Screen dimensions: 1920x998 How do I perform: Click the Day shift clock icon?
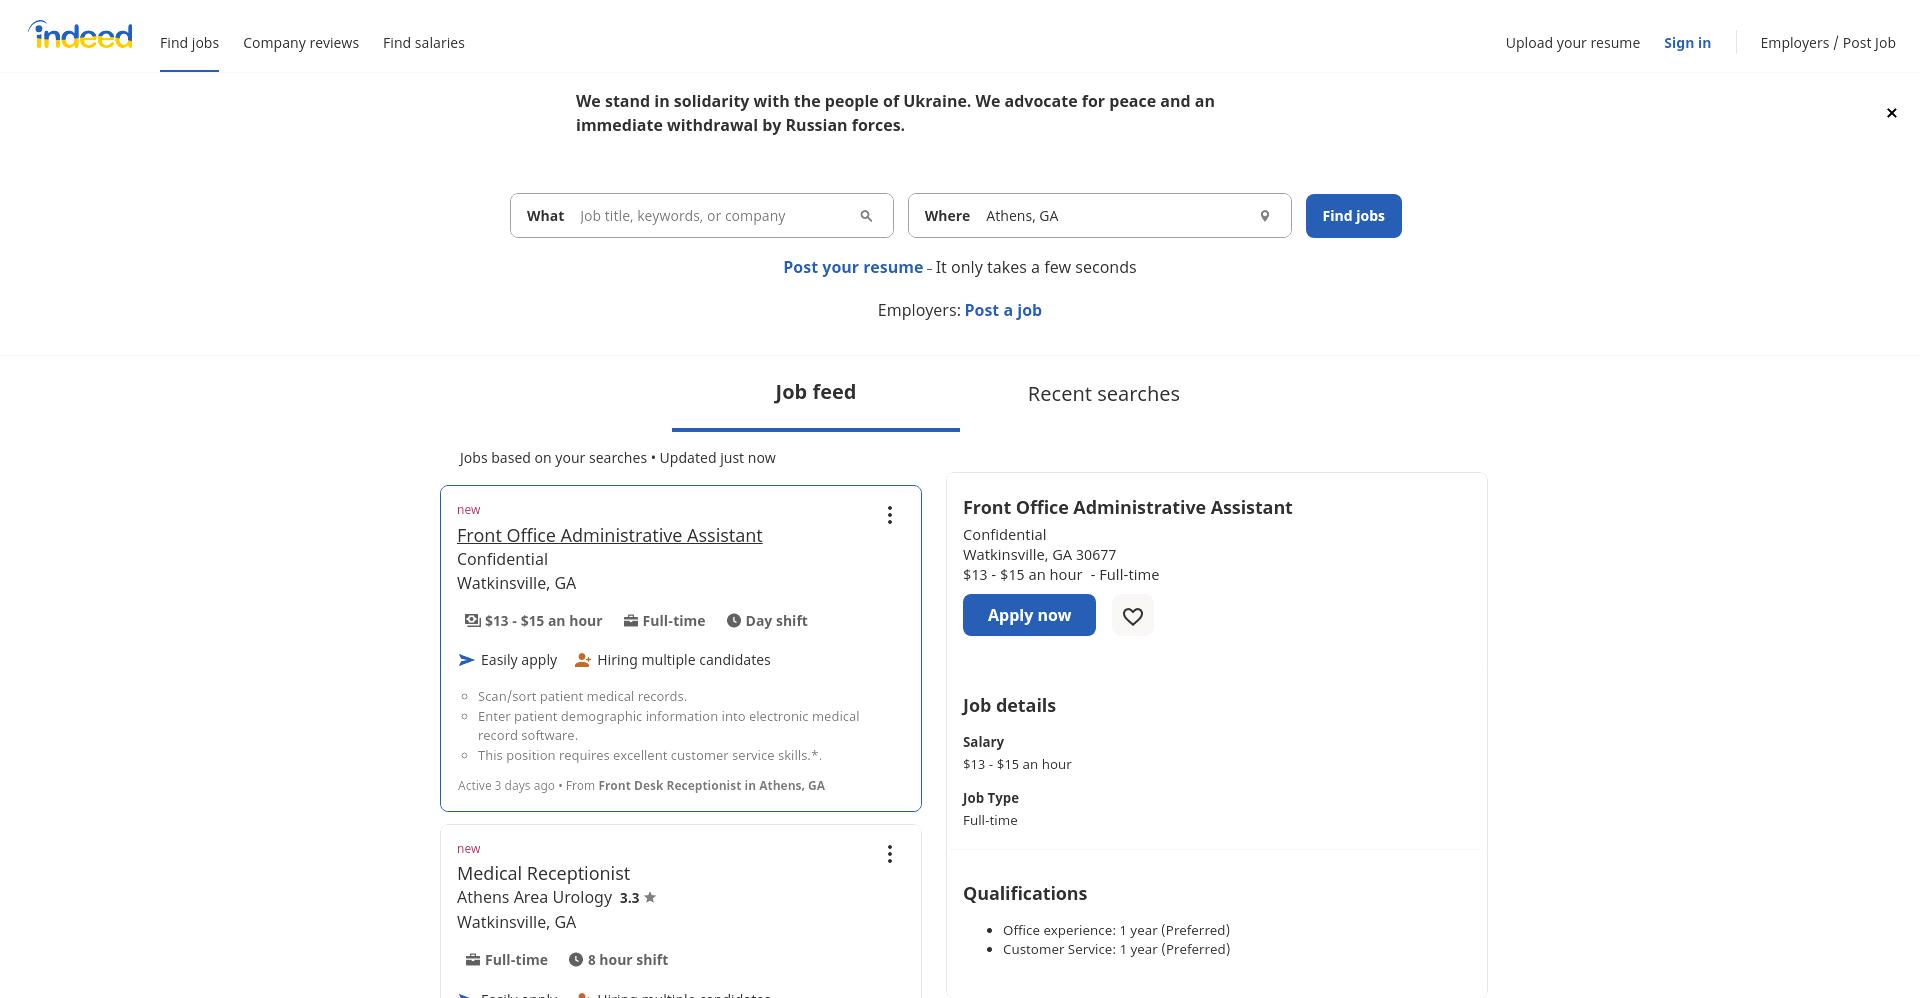click(733, 621)
